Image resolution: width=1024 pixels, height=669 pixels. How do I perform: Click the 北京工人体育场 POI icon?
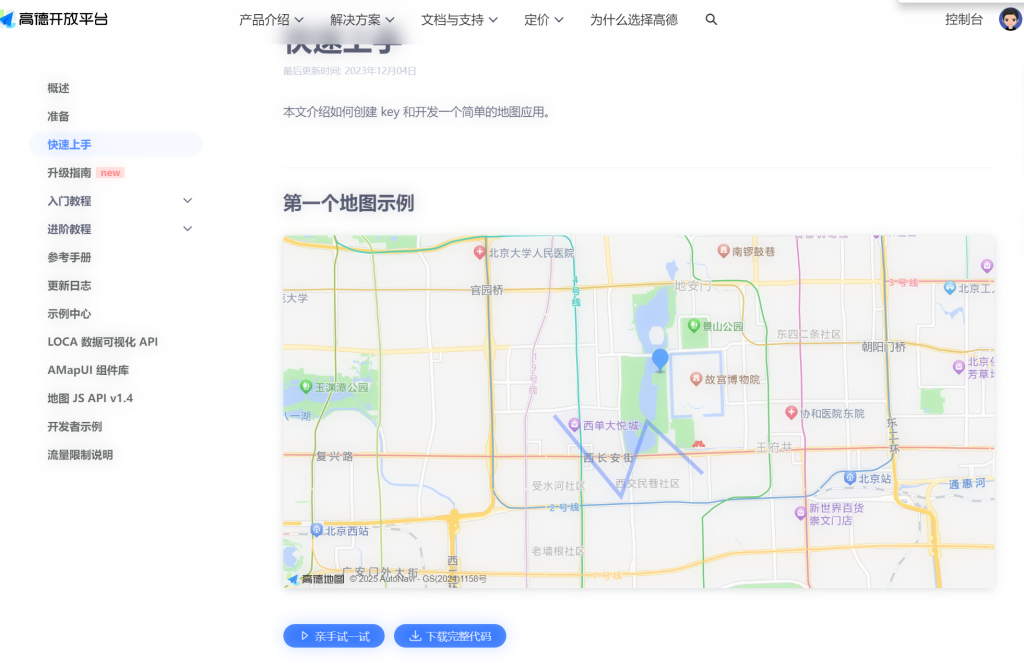tap(950, 287)
